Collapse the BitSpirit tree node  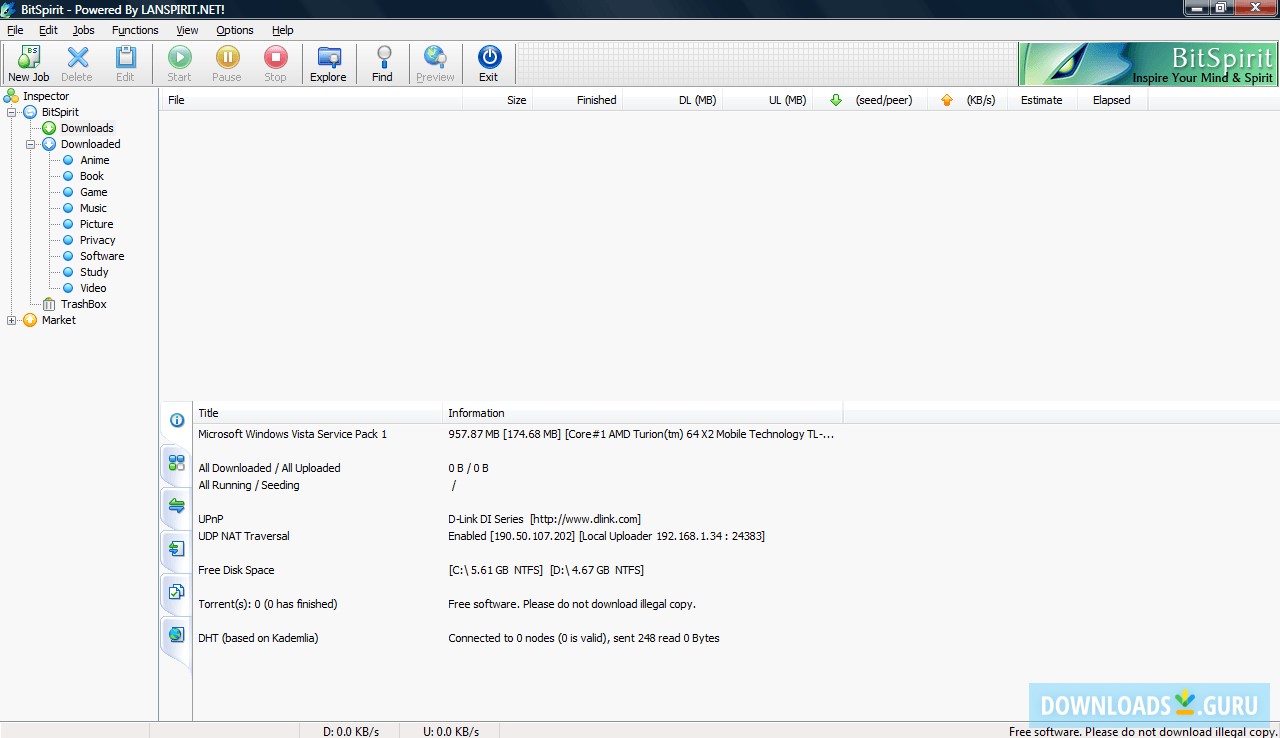coord(12,112)
